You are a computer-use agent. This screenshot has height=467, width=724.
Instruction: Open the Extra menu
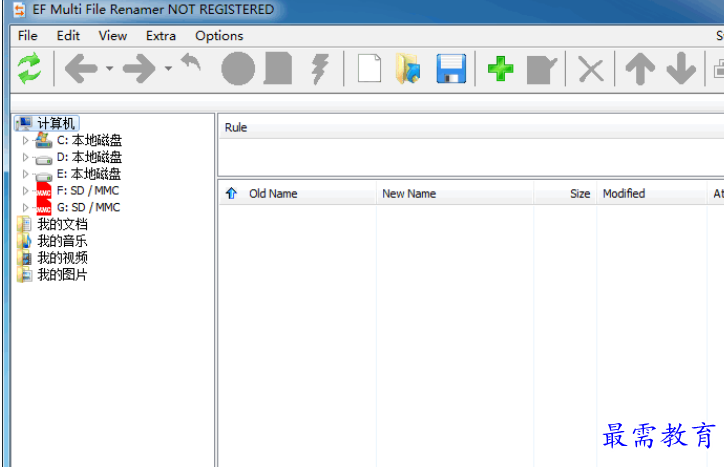tap(161, 36)
